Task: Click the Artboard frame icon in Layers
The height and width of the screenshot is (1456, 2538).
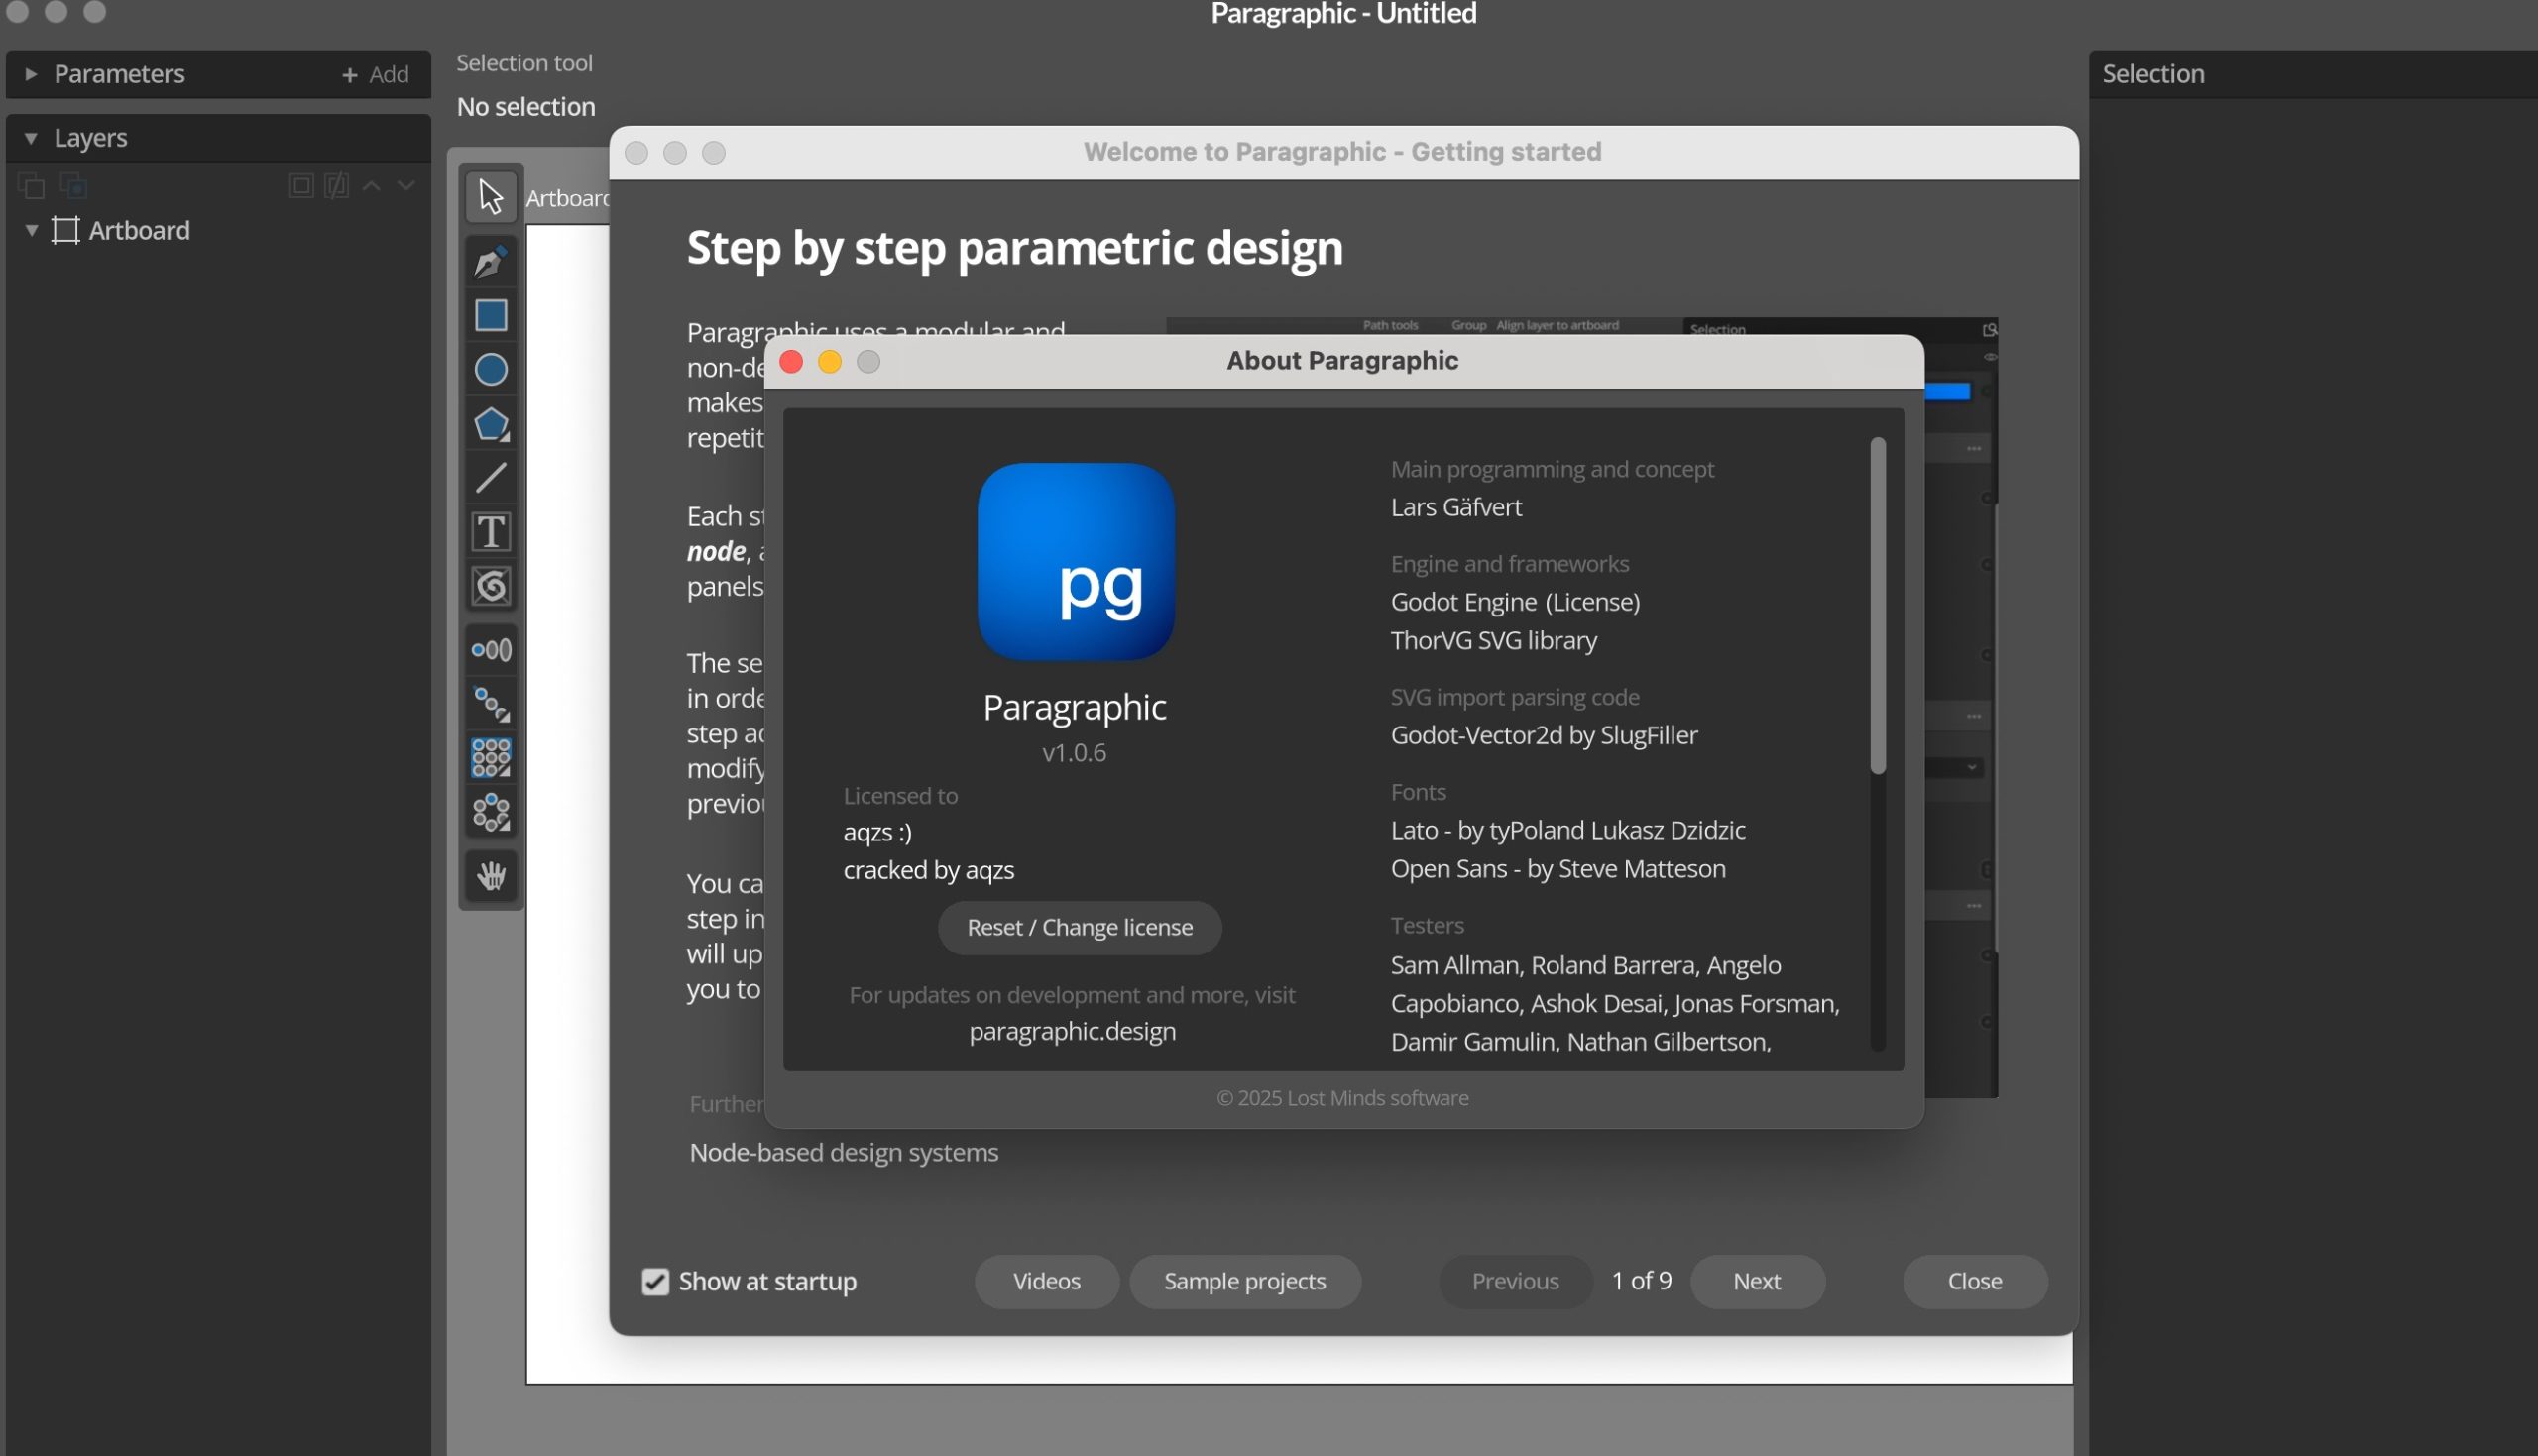Action: pos(65,231)
